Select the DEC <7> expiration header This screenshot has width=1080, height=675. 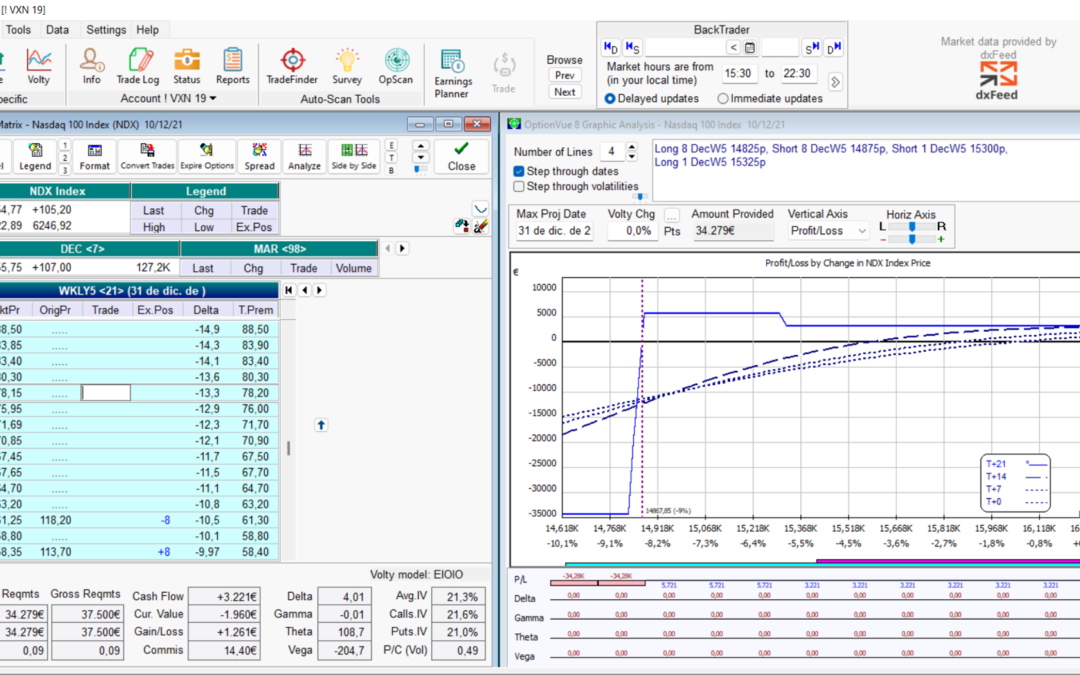pyautogui.click(x=82, y=249)
